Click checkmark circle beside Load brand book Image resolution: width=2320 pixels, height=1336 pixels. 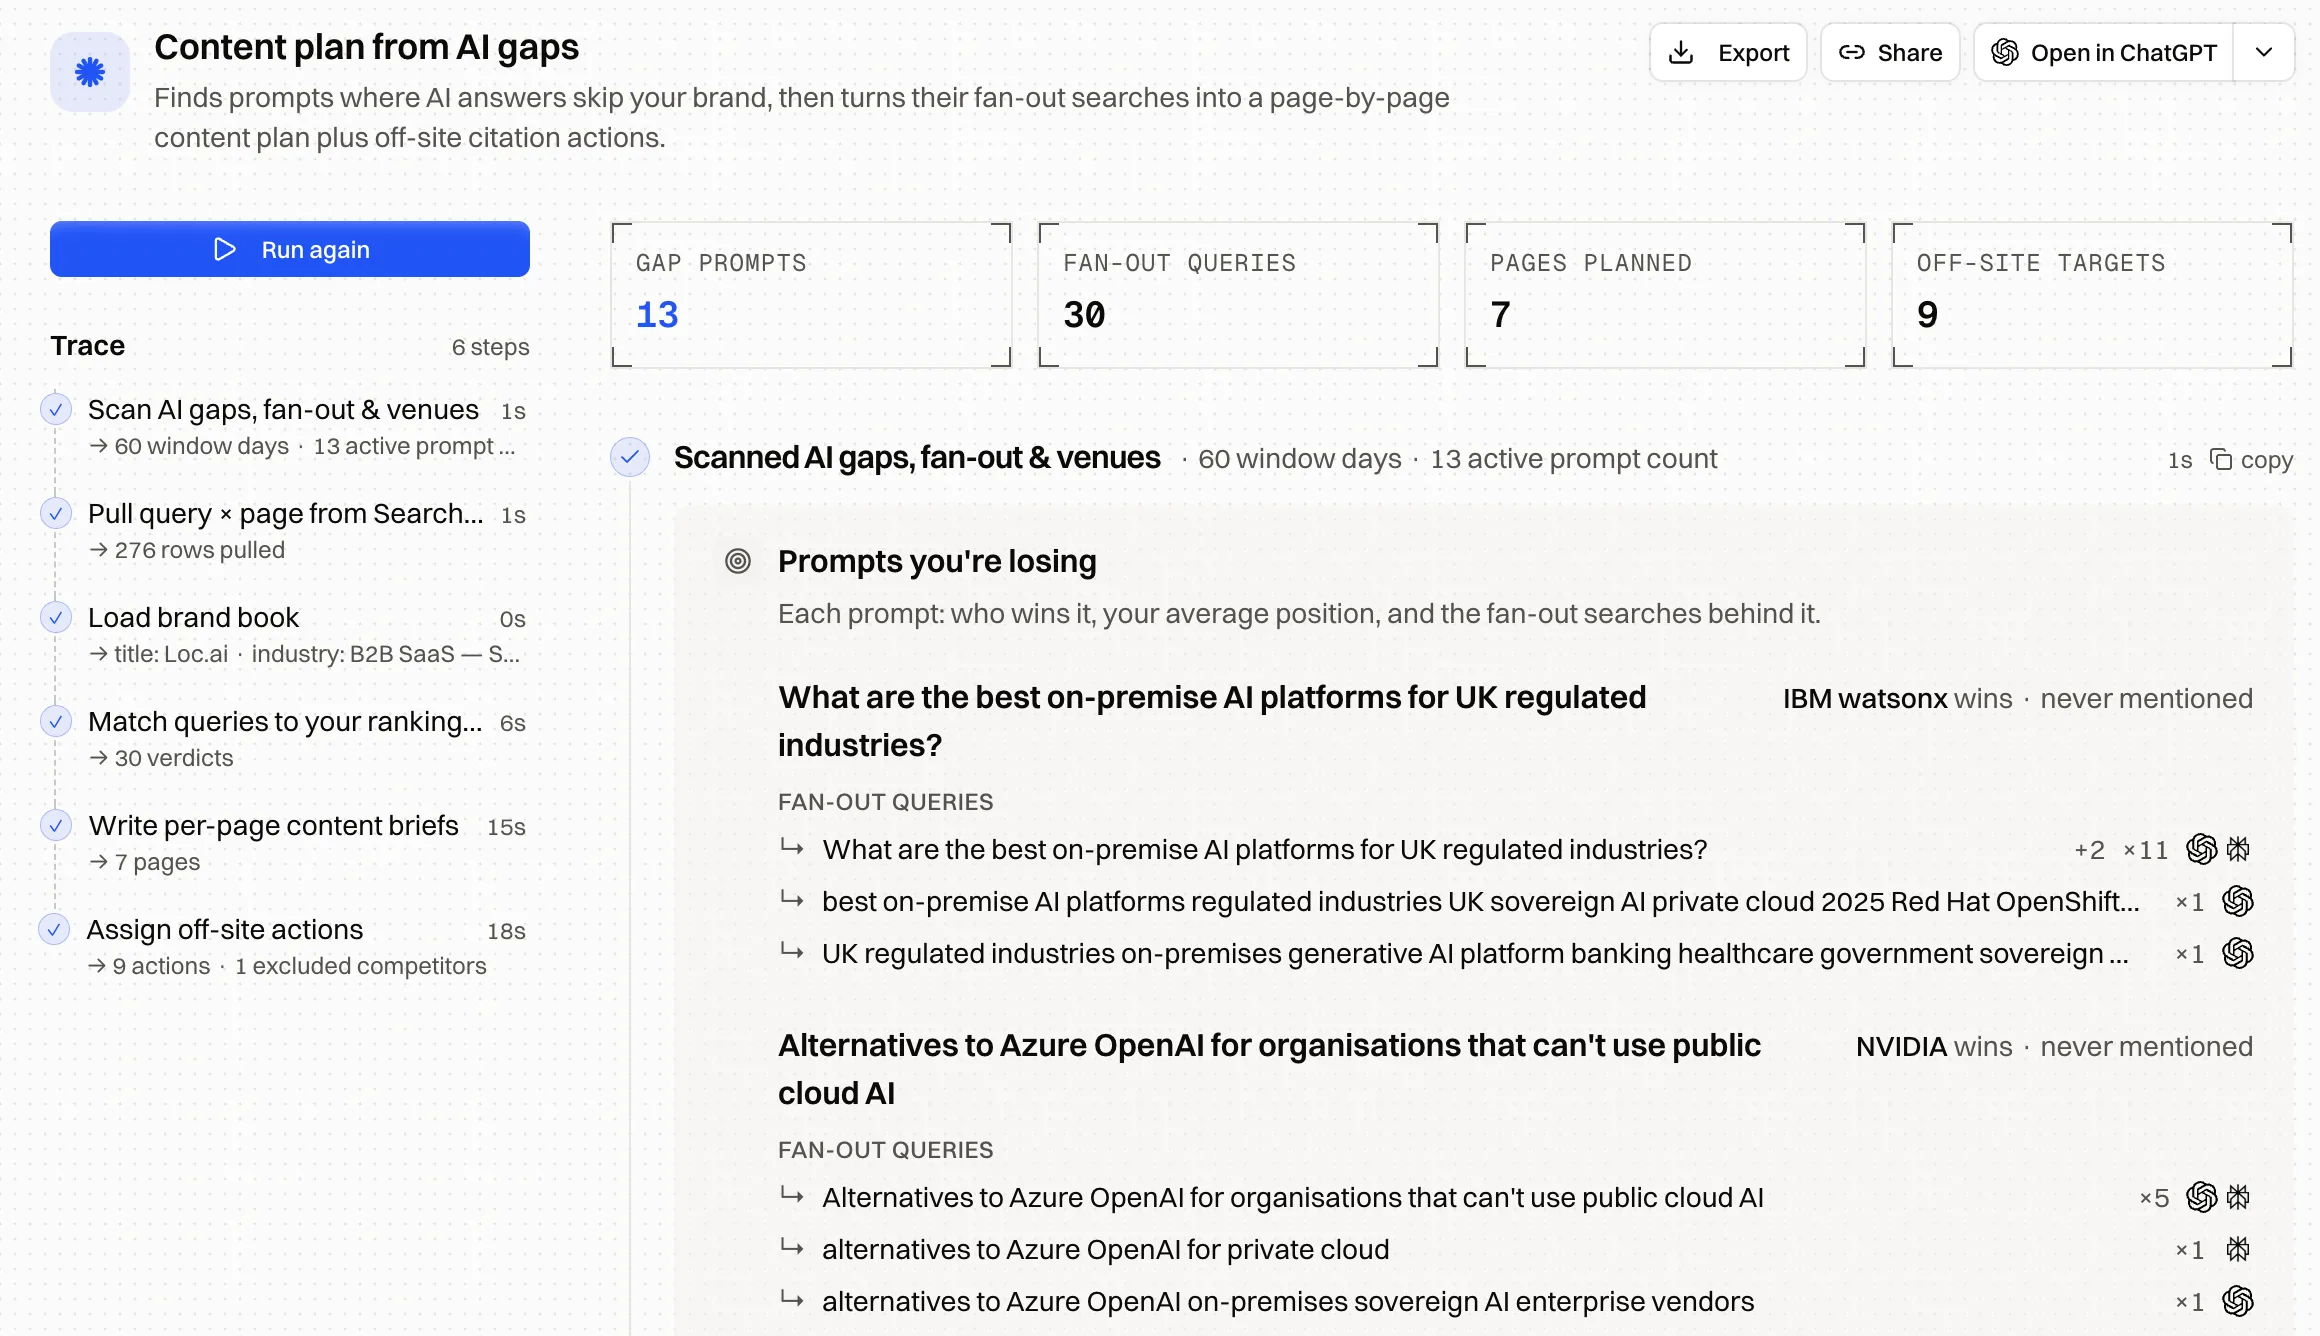56,617
